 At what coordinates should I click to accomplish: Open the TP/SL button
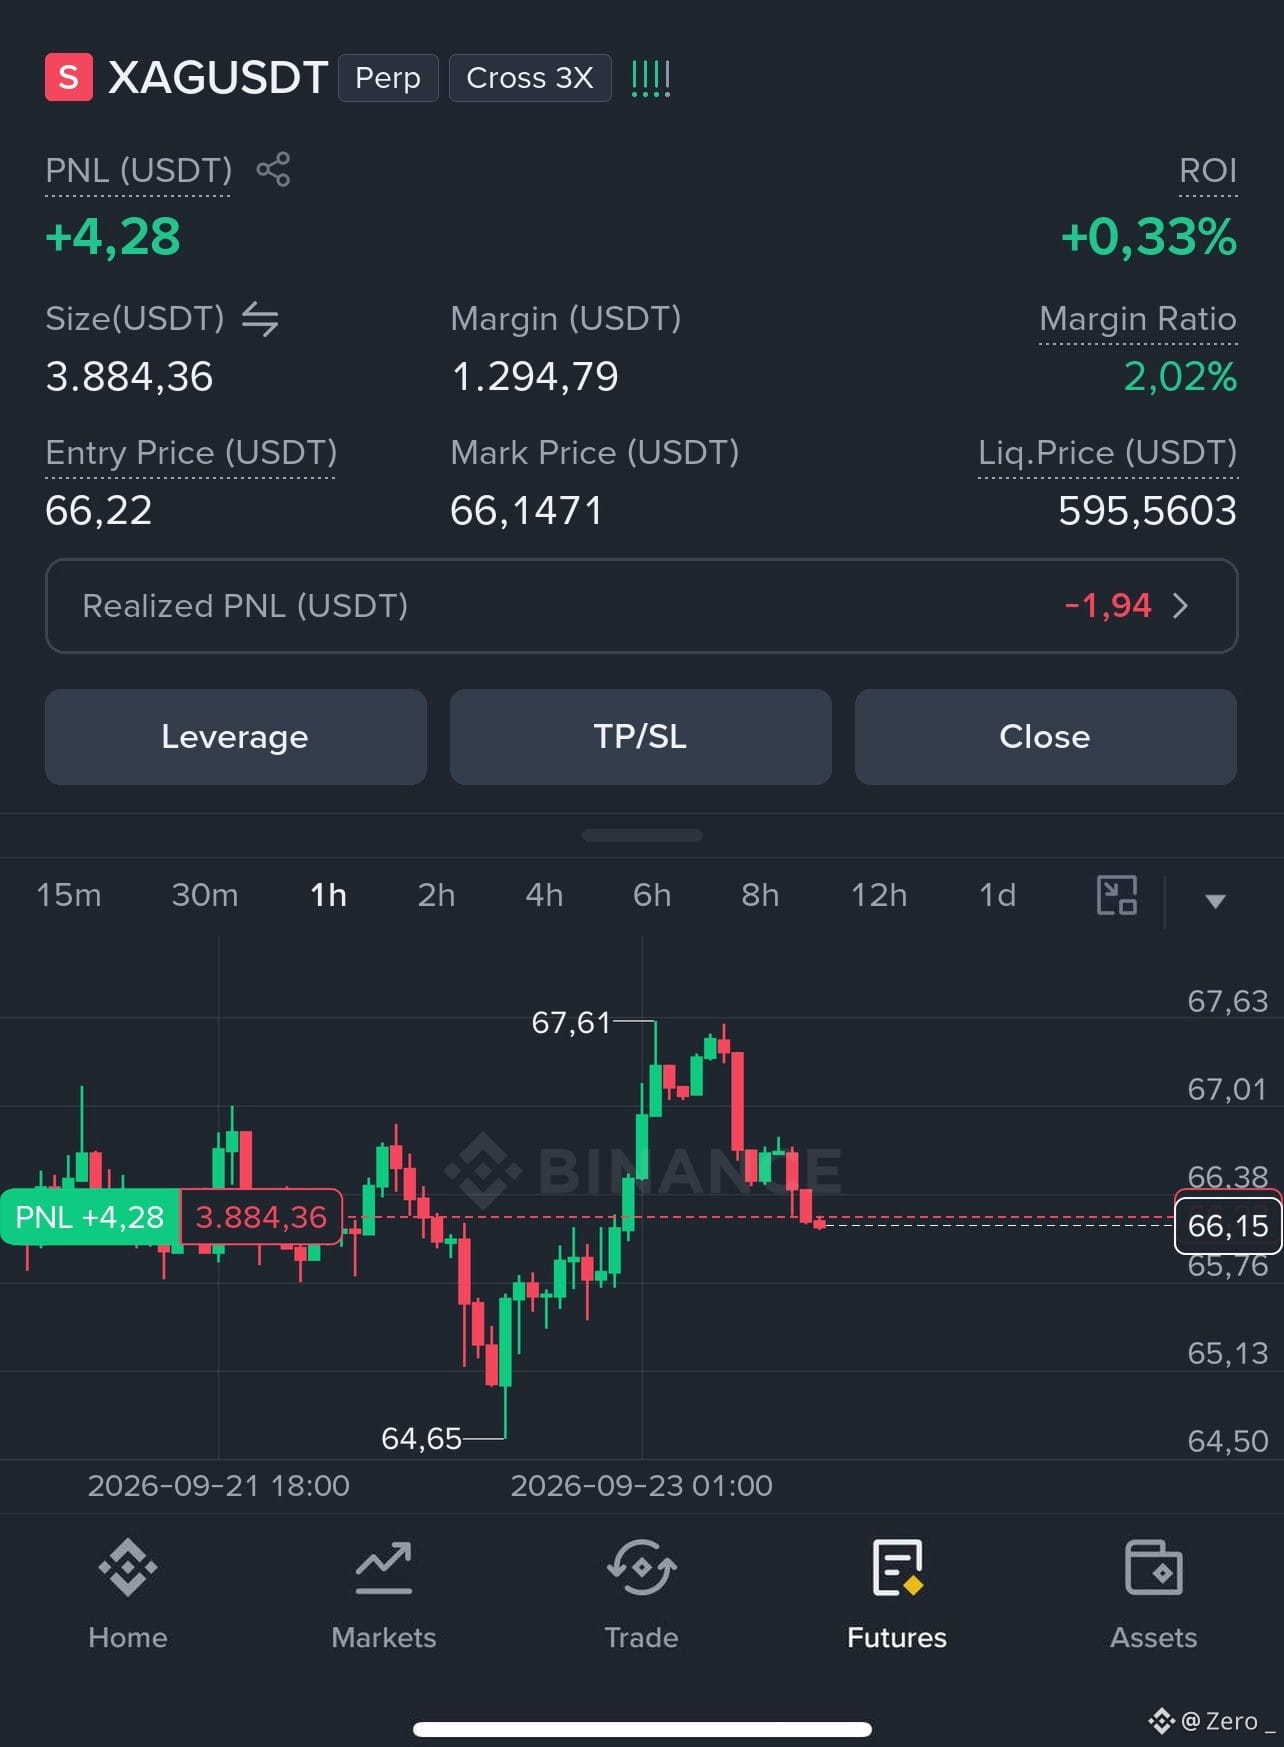(x=641, y=737)
